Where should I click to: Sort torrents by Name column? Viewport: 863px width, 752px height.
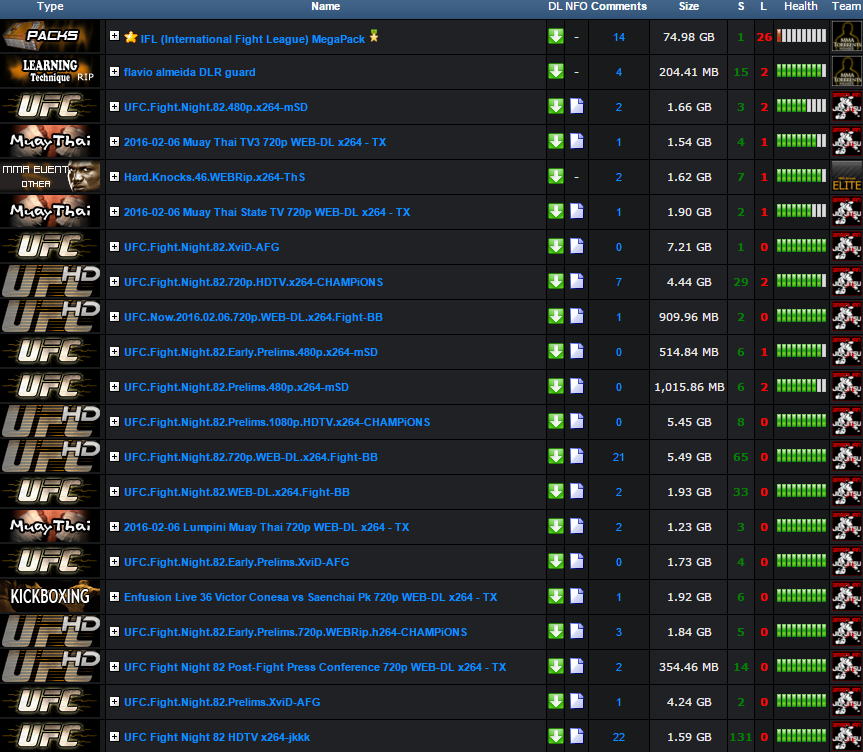coord(325,7)
